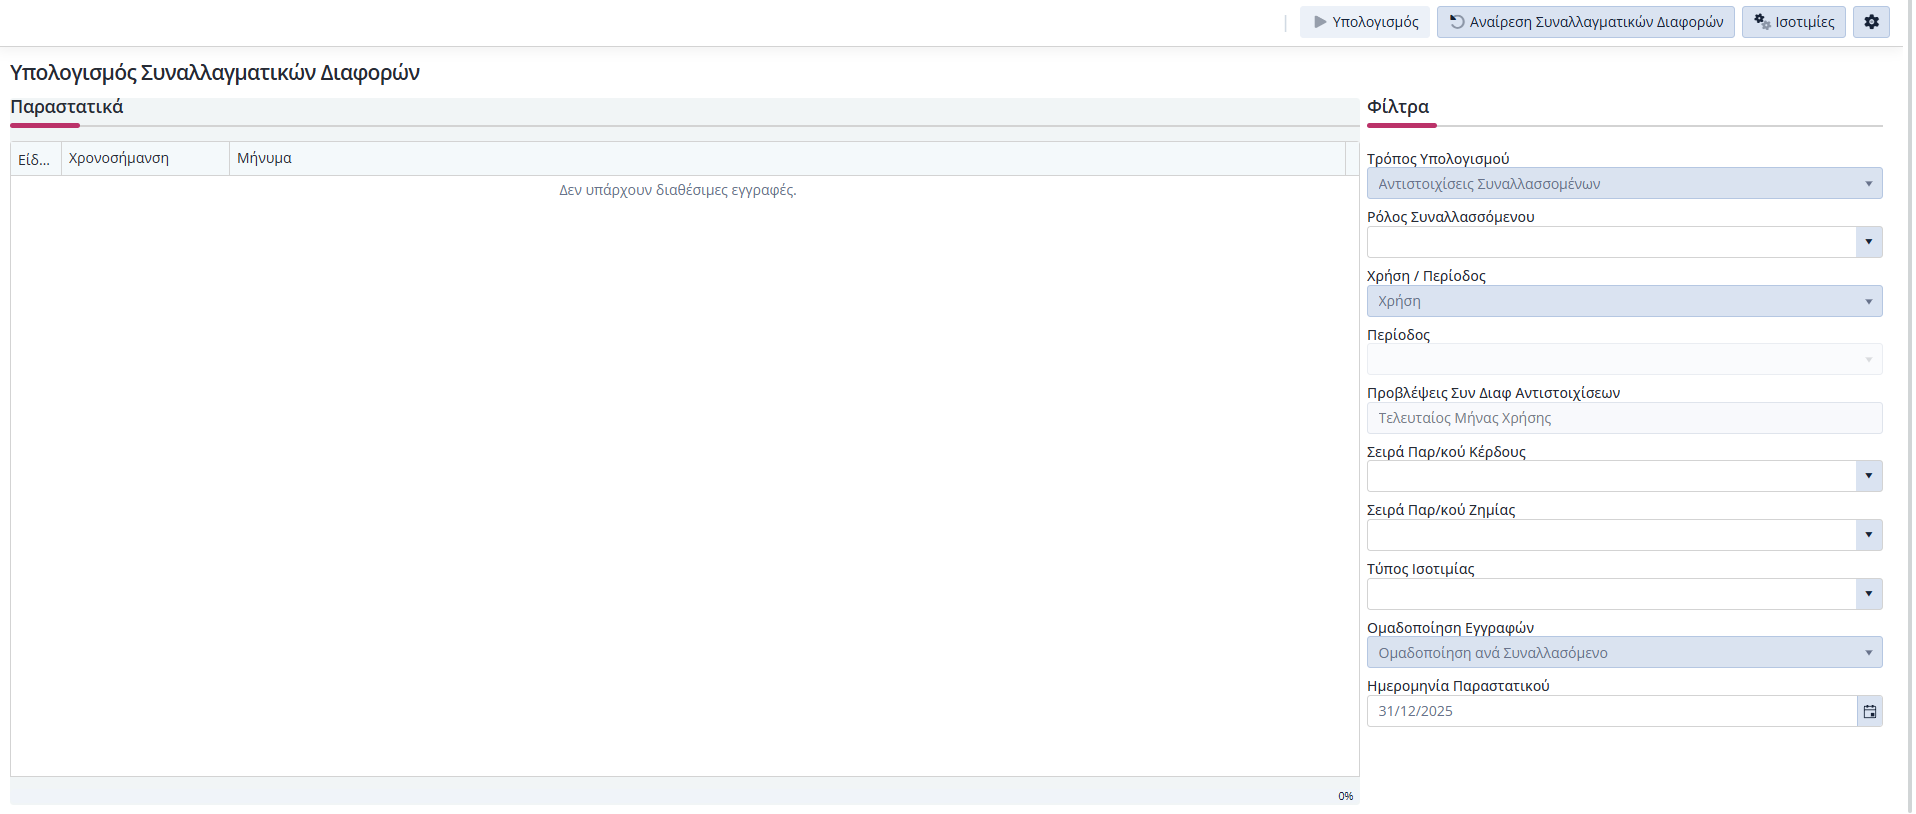Click the Προβλέψεις Συν Διαφ Αντιστοιχίσεων field

pyautogui.click(x=1623, y=418)
